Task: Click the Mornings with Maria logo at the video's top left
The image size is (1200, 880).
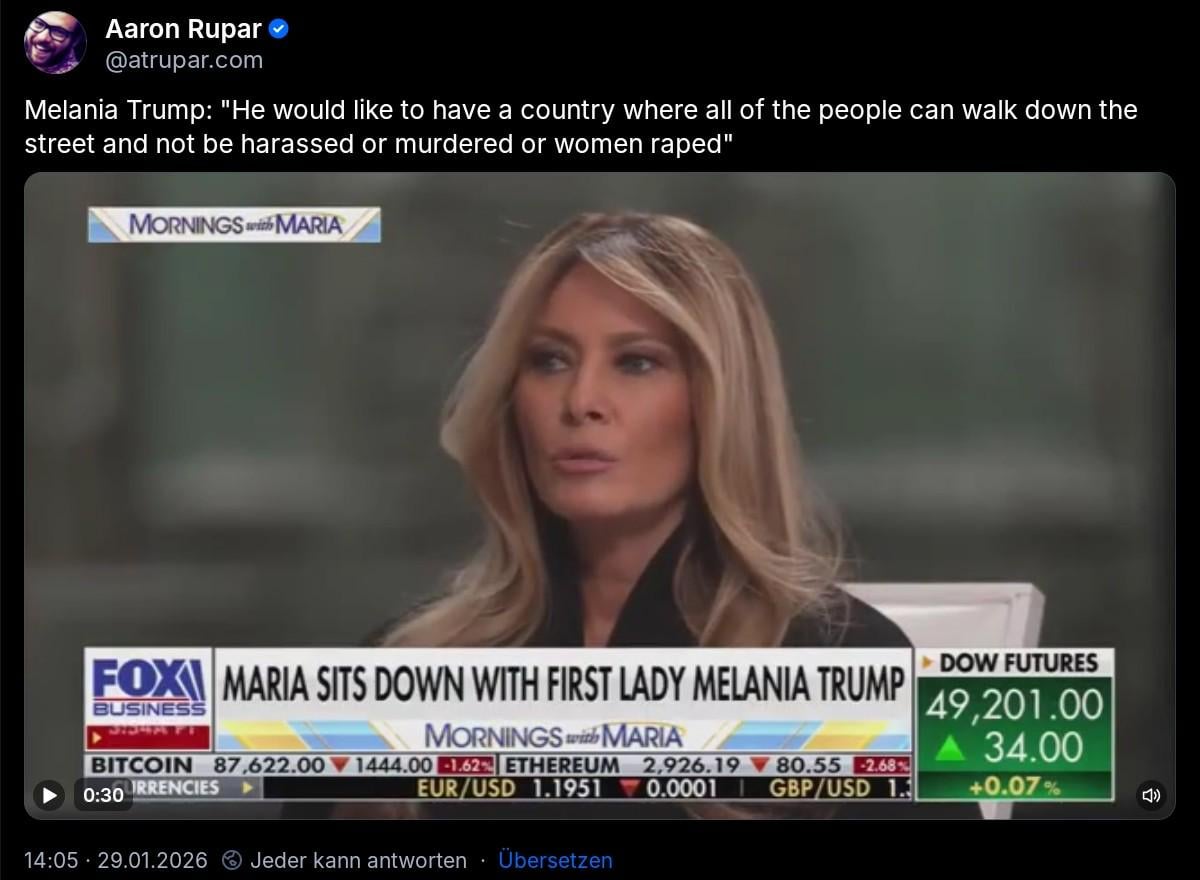Action: [234, 225]
